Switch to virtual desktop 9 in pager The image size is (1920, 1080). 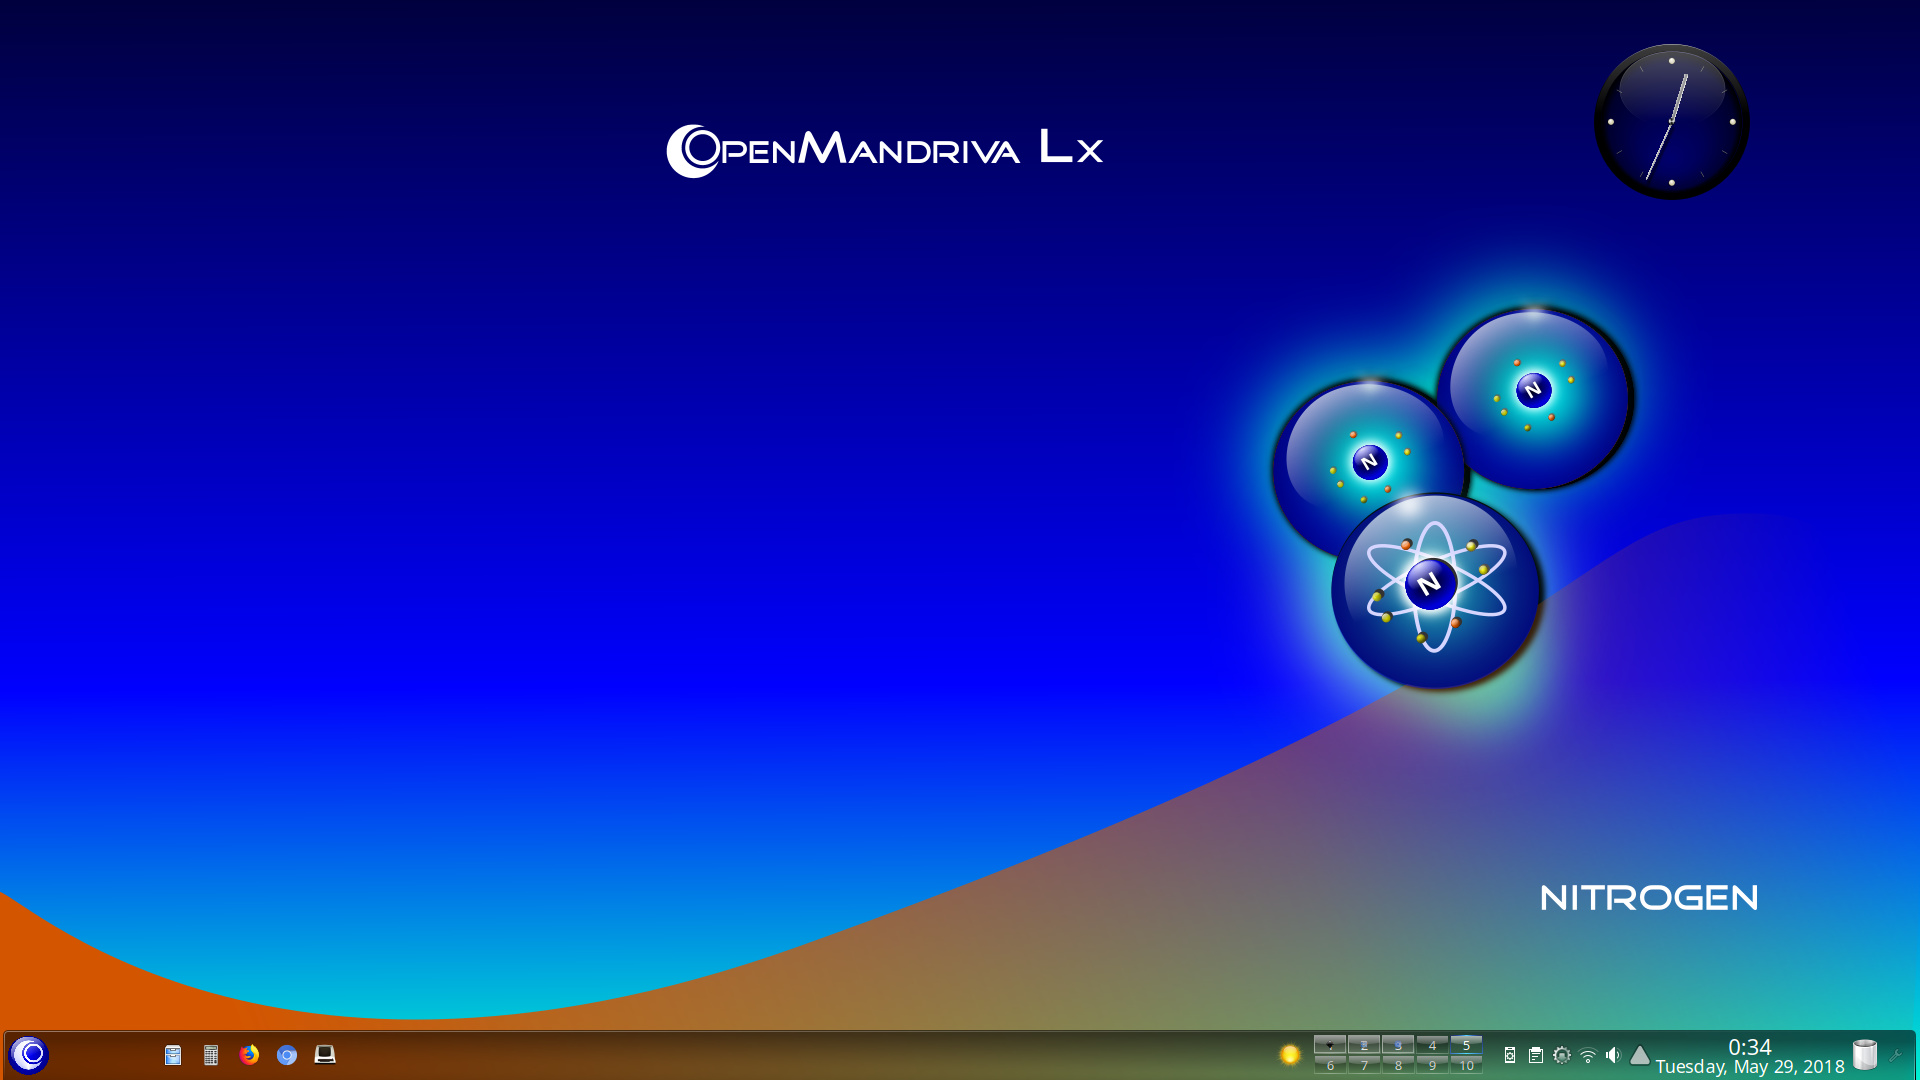[1432, 1065]
